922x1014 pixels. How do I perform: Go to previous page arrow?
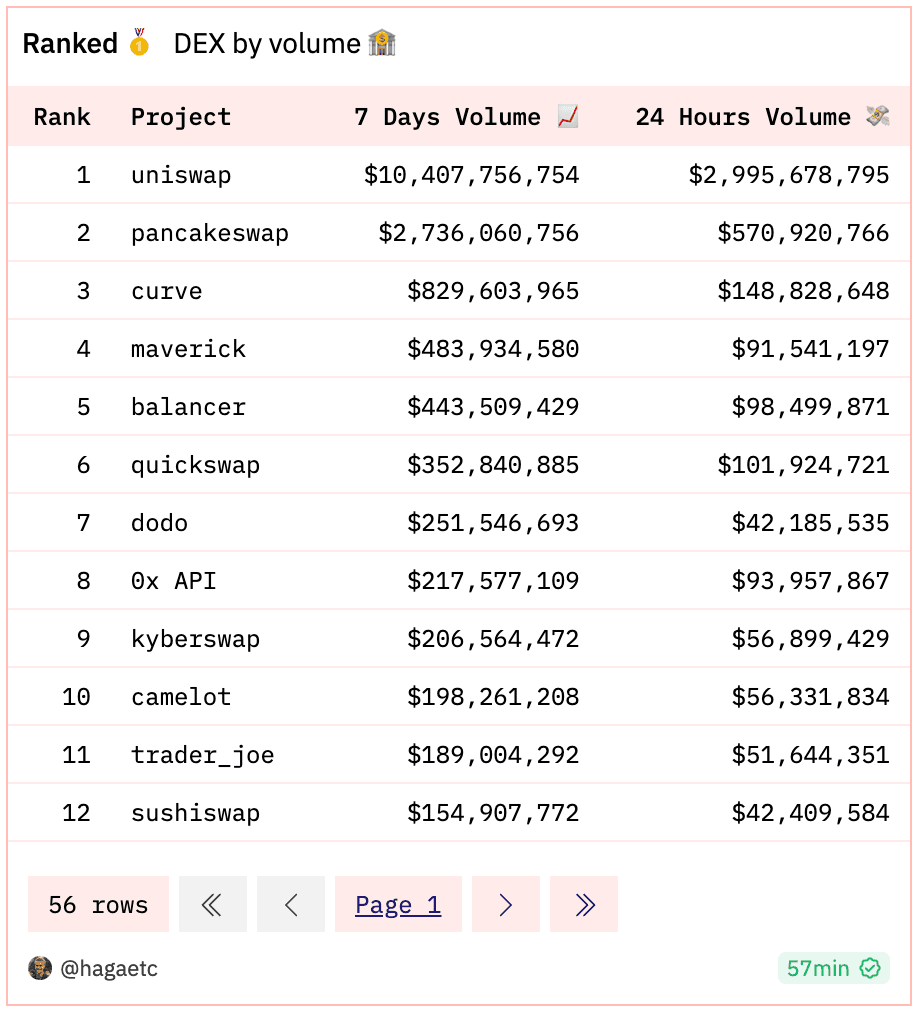(291, 905)
